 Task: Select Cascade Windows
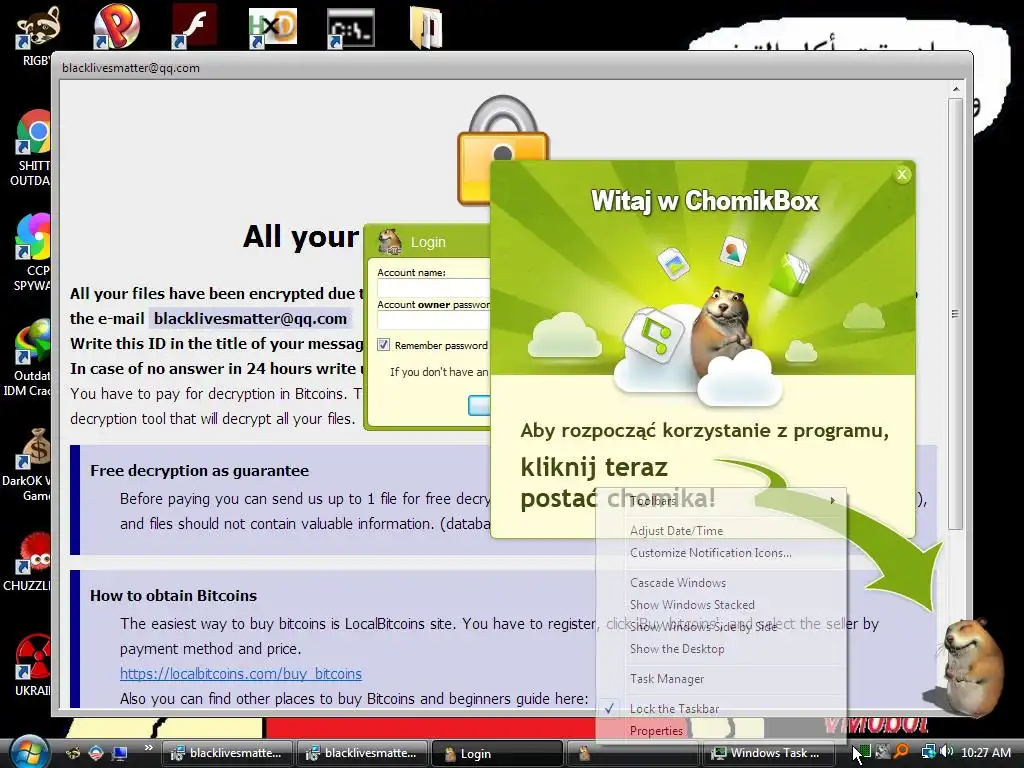[x=722, y=583]
